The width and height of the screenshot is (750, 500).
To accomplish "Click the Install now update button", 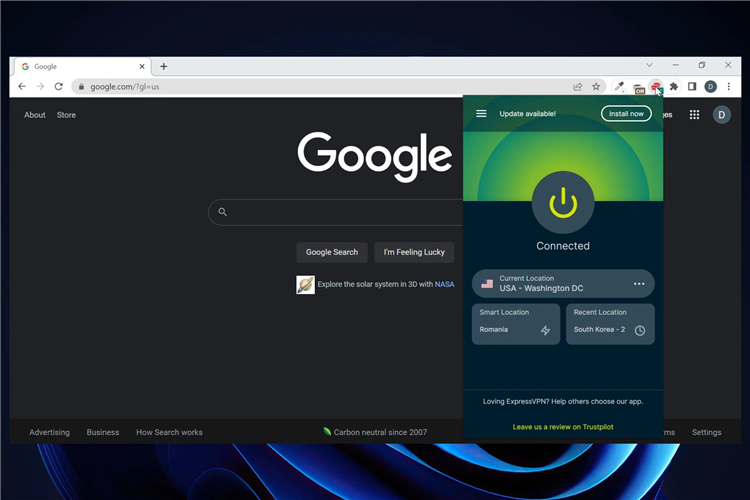I will (x=626, y=114).
